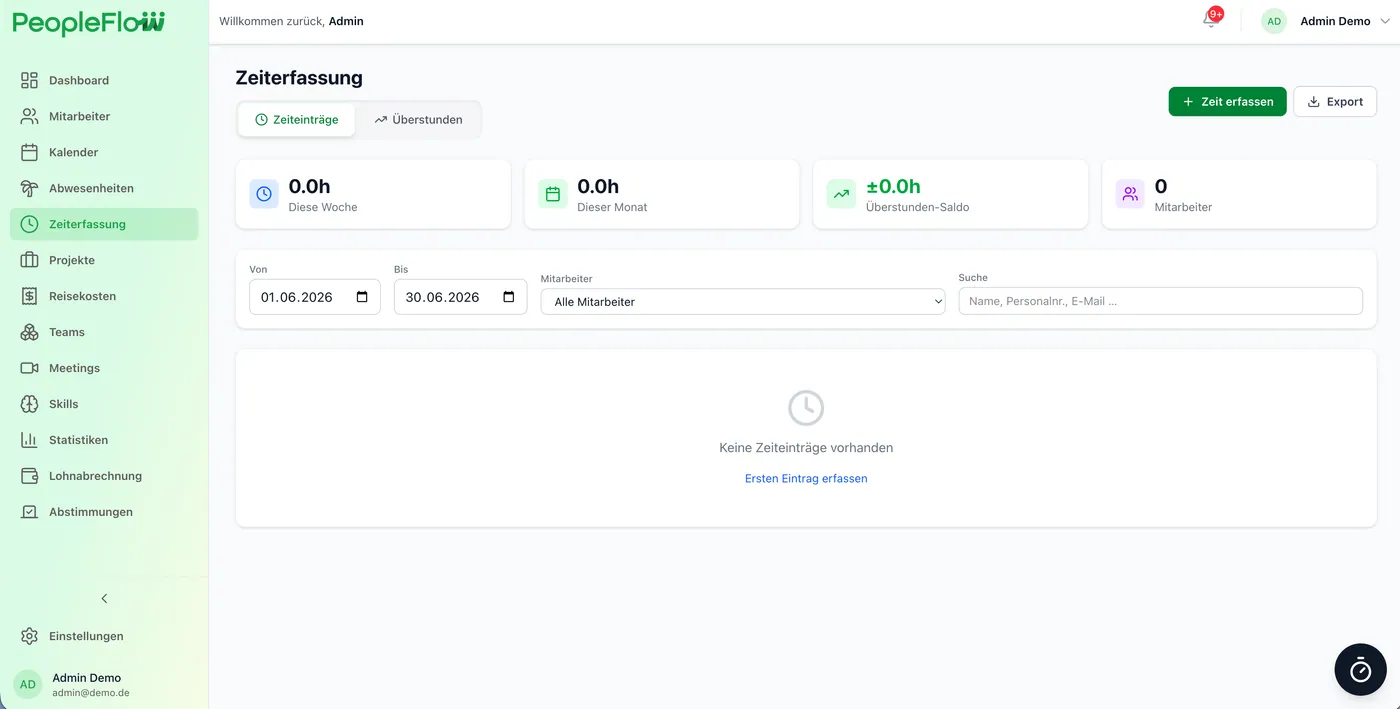Click the Überstunden-Saldo card
Screen dimensions: 1400x709
[950, 194]
